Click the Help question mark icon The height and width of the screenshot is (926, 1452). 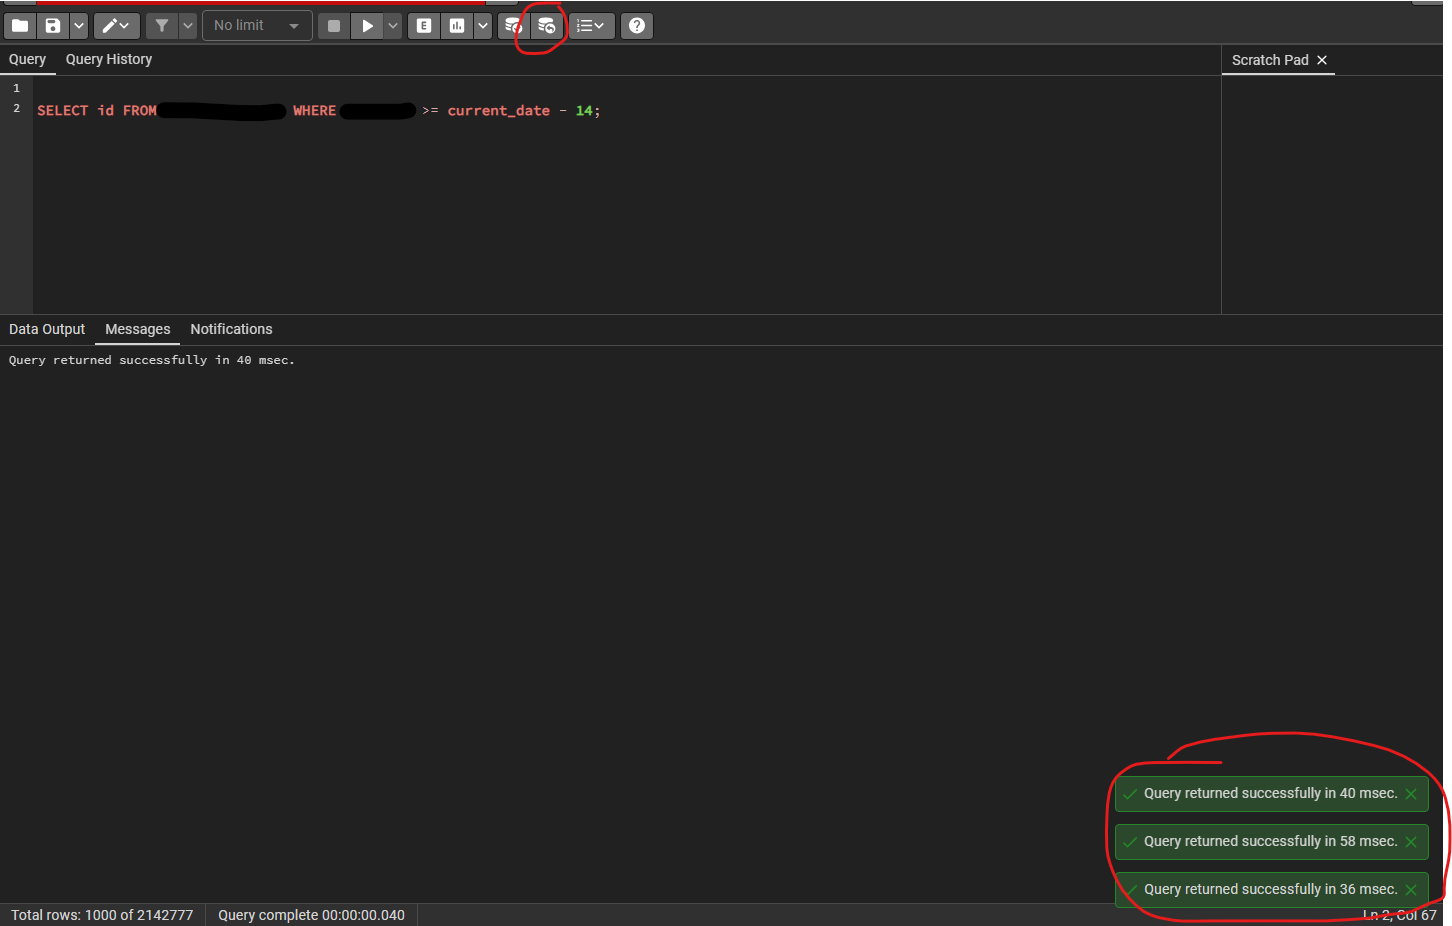[637, 26]
